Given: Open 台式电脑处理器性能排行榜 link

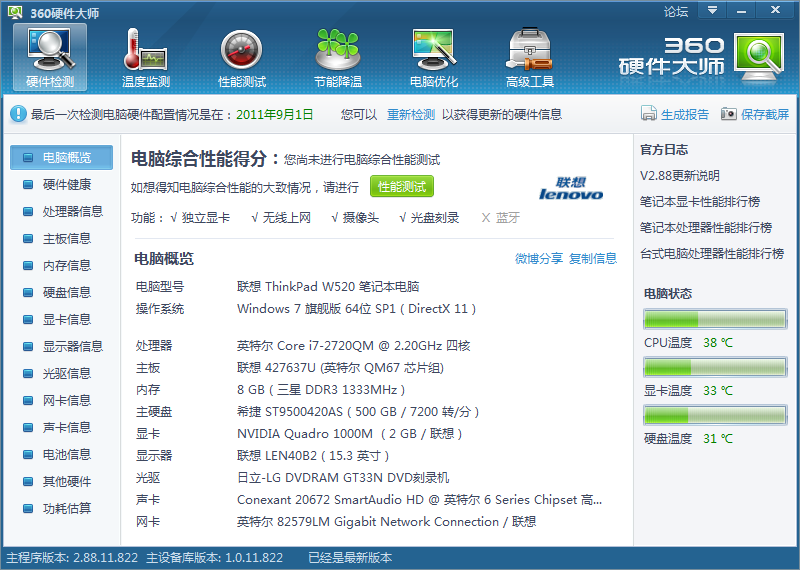Looking at the screenshot, I should click(x=712, y=254).
